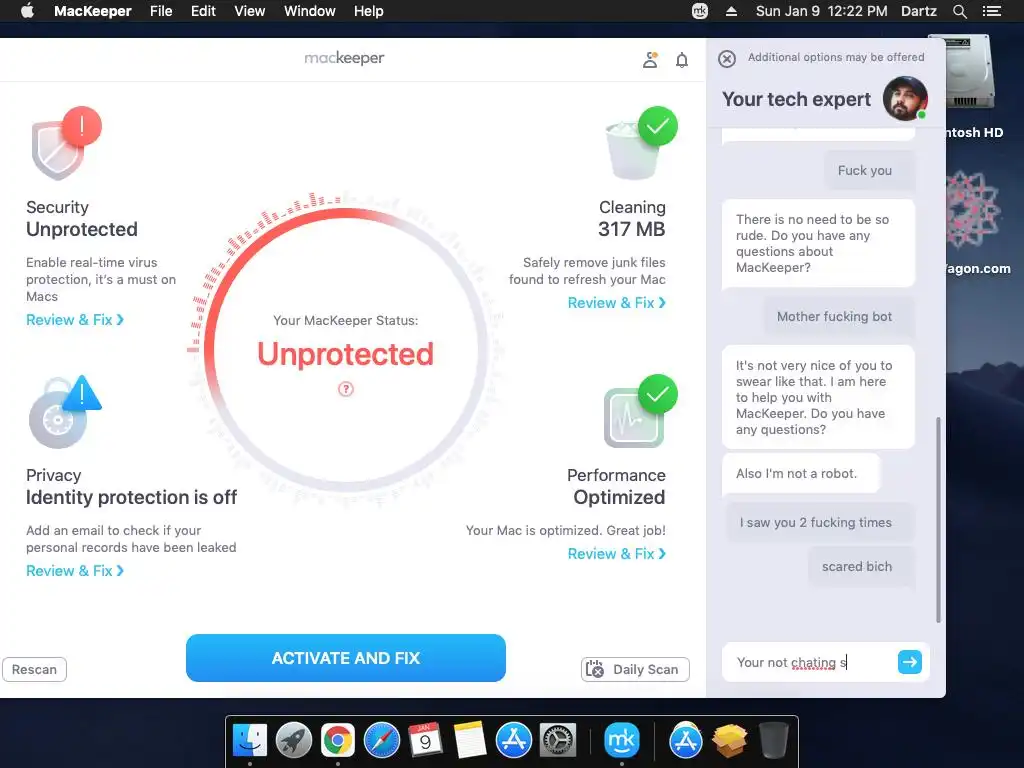This screenshot has width=1024, height=768.
Task: Open the Help menu
Action: point(368,11)
